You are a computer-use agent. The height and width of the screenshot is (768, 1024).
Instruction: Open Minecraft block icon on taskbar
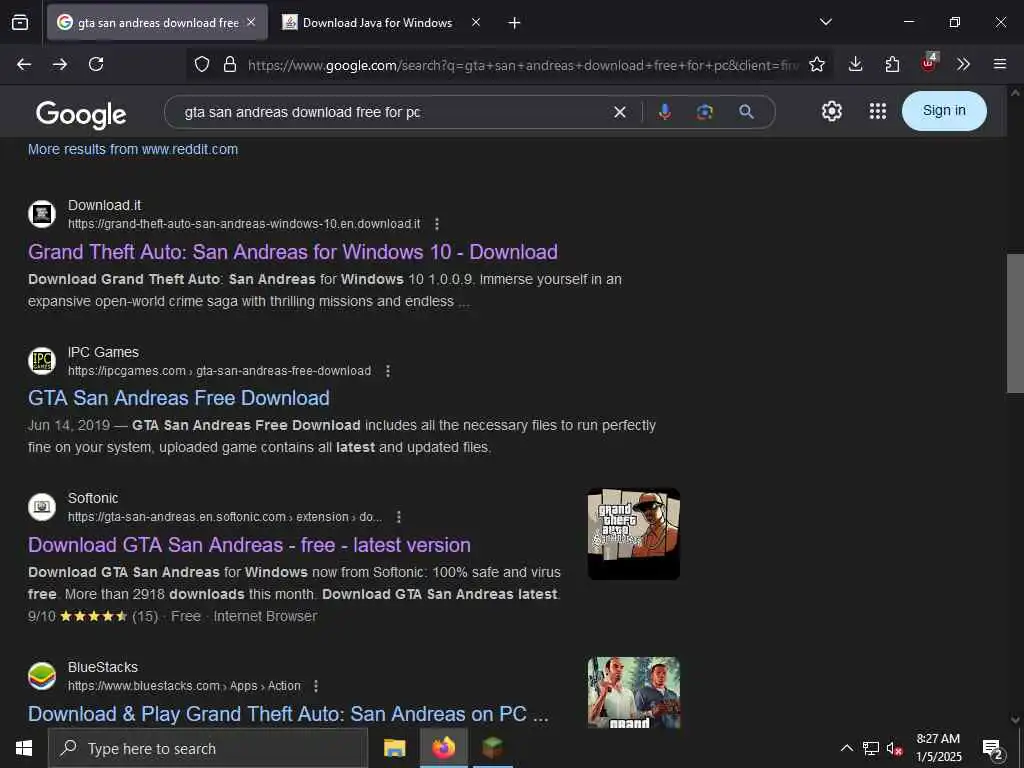493,748
